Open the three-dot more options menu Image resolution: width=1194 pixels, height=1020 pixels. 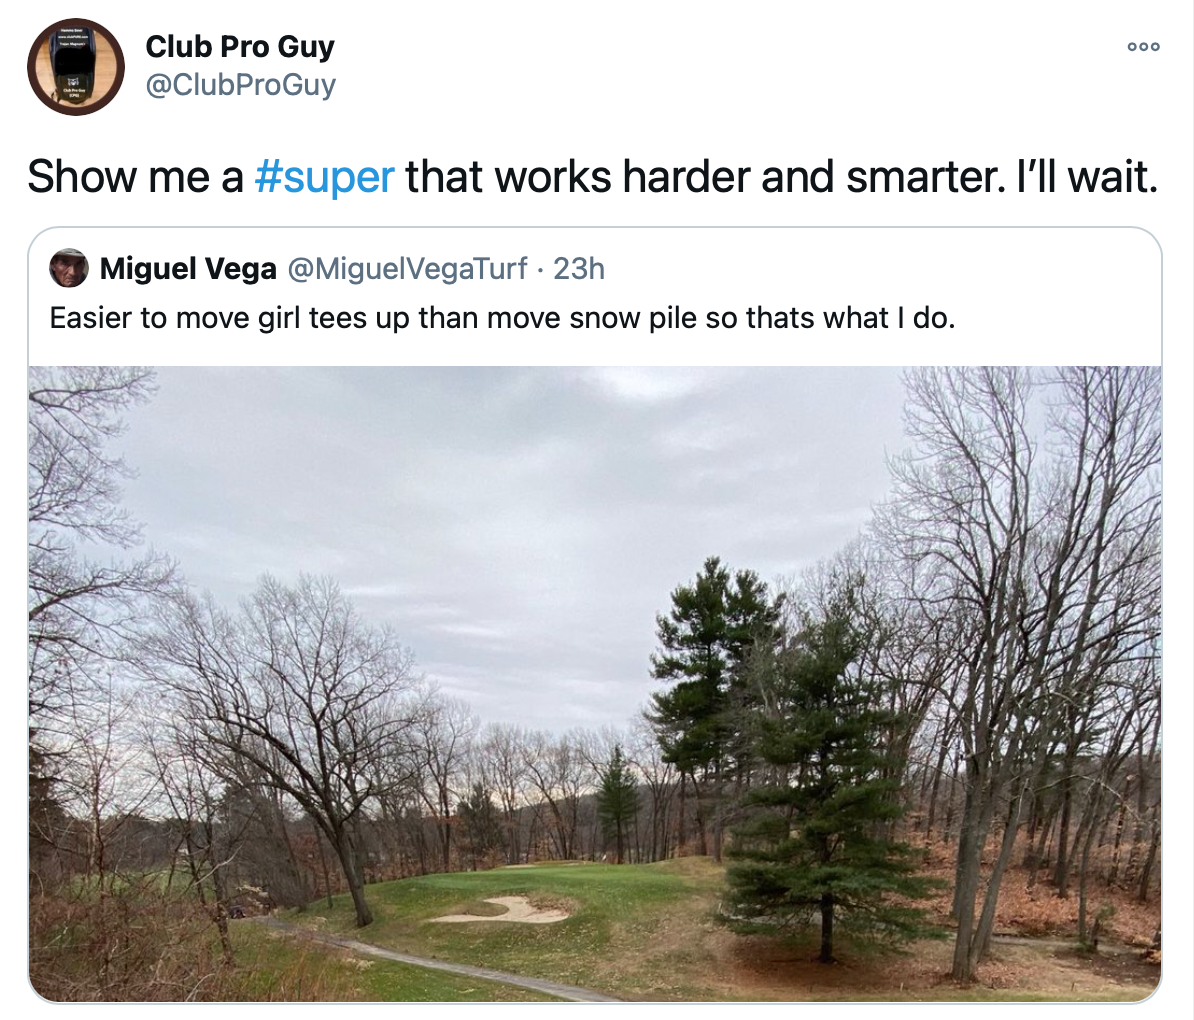click(1144, 46)
